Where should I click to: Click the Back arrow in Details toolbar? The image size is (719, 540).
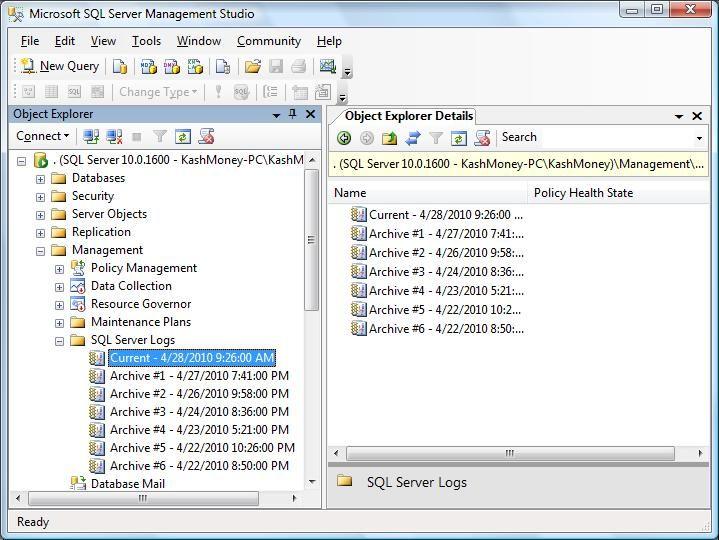coord(343,138)
